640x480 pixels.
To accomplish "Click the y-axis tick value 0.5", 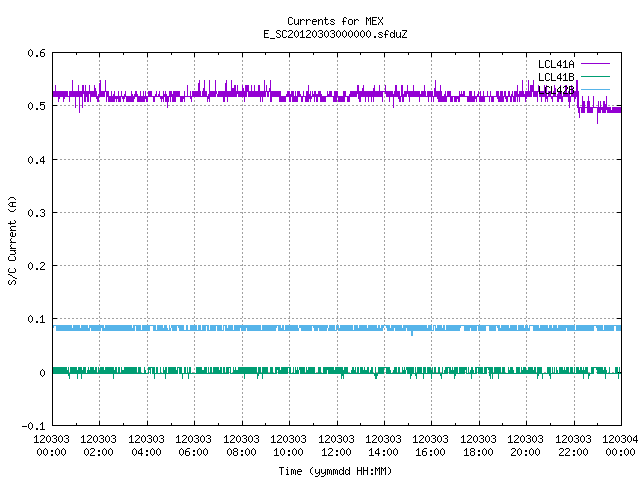I will click(x=36, y=106).
